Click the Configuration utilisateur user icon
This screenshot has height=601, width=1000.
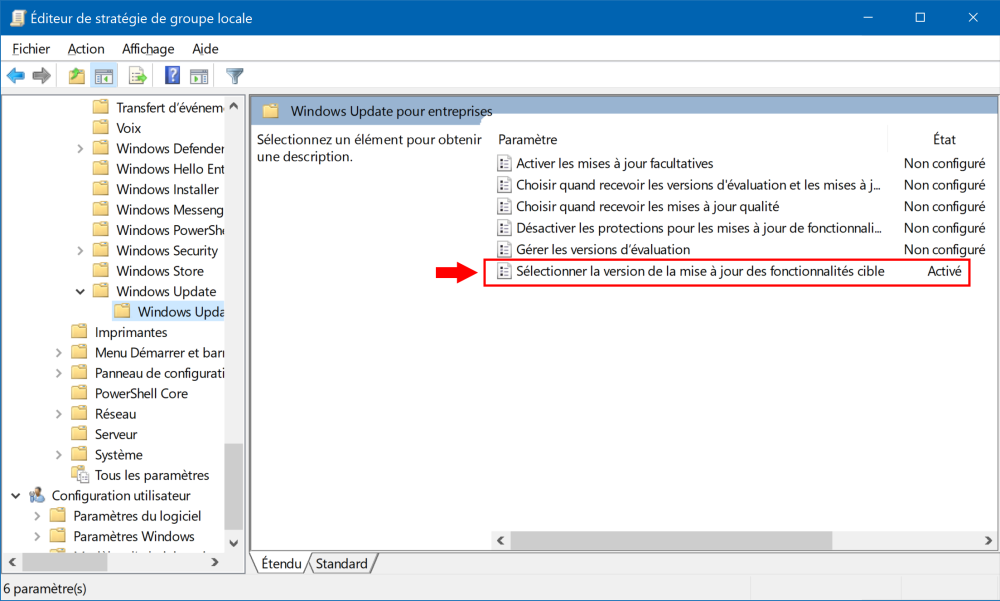point(37,495)
